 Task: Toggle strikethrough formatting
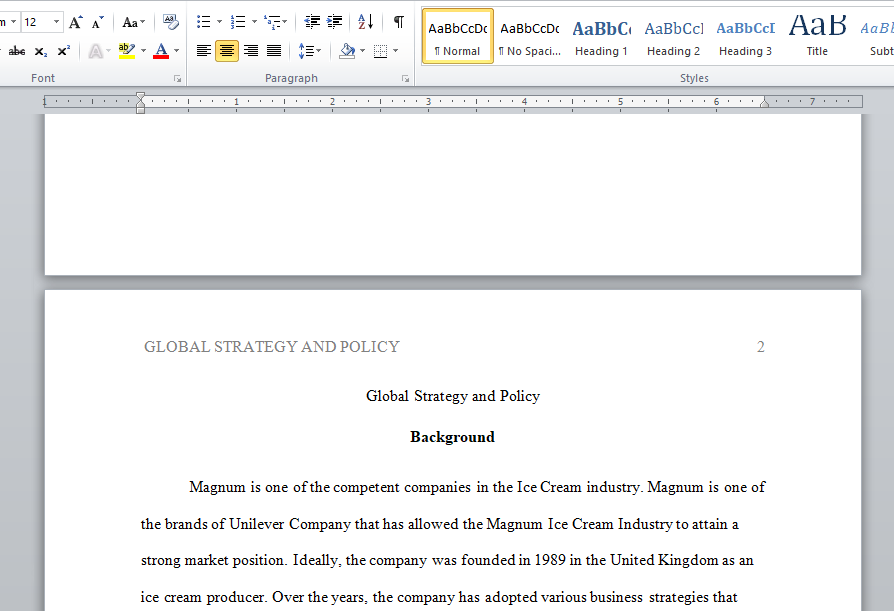point(17,51)
